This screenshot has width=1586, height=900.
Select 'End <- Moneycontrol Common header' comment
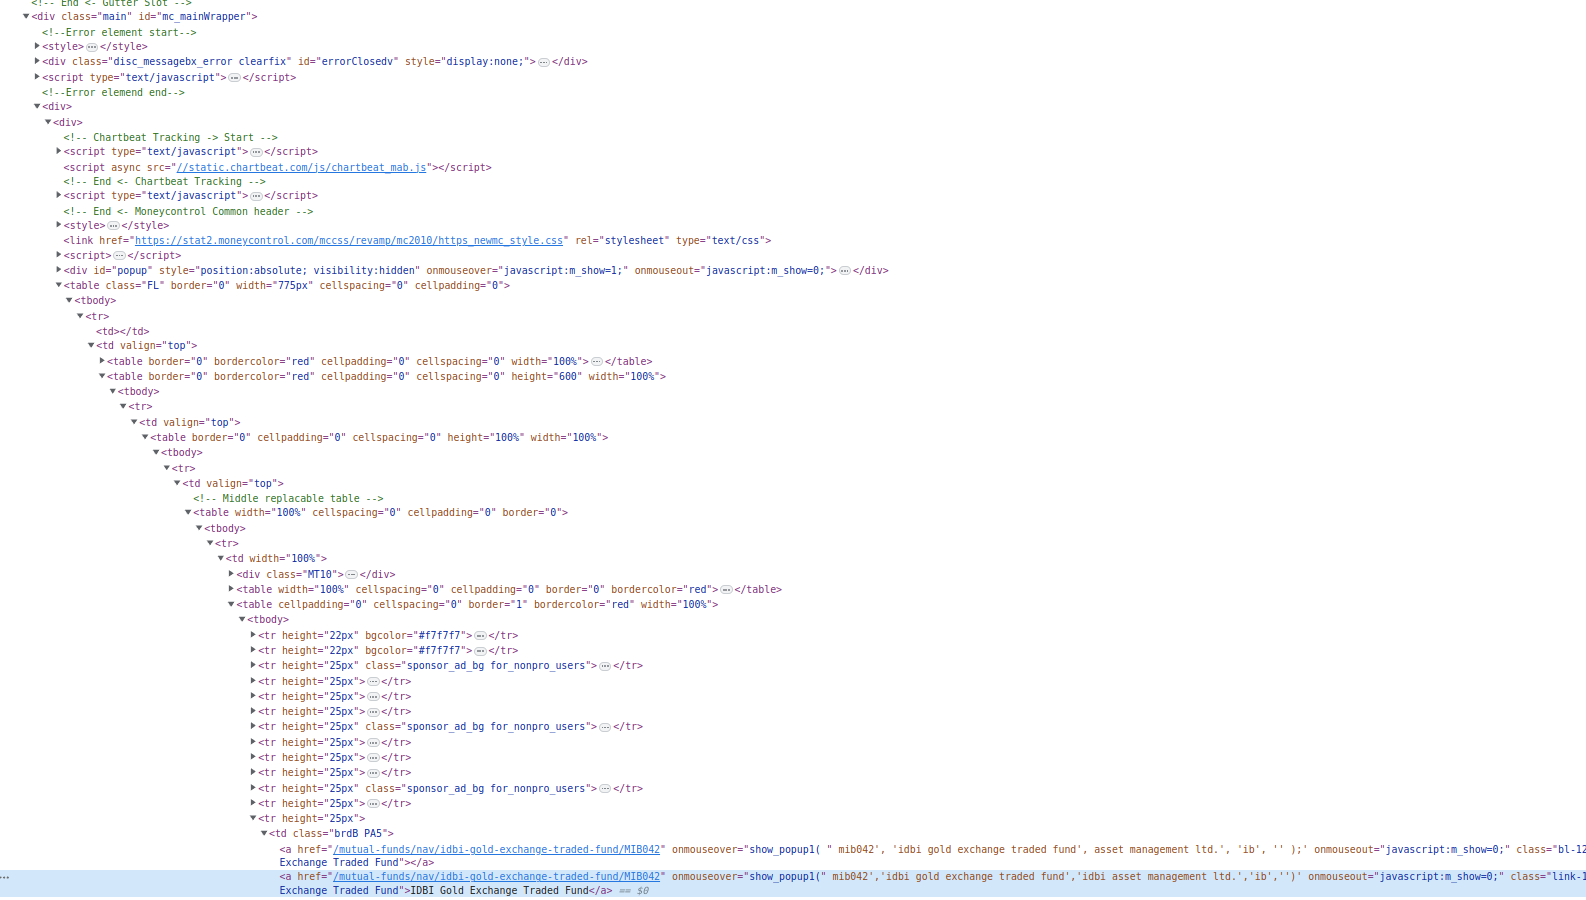[189, 211]
